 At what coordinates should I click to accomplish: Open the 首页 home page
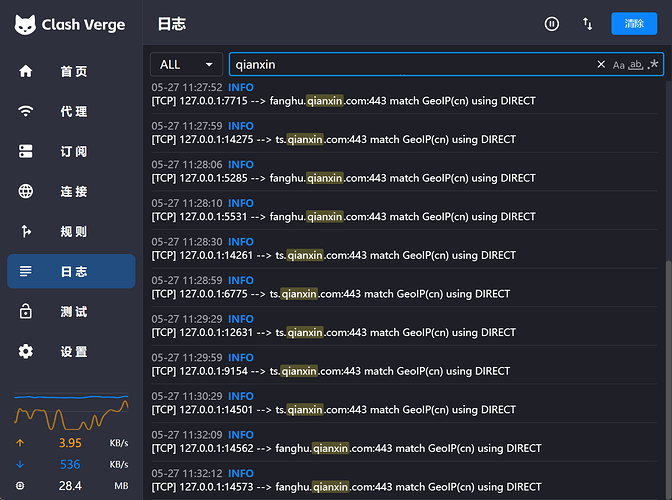coord(71,71)
